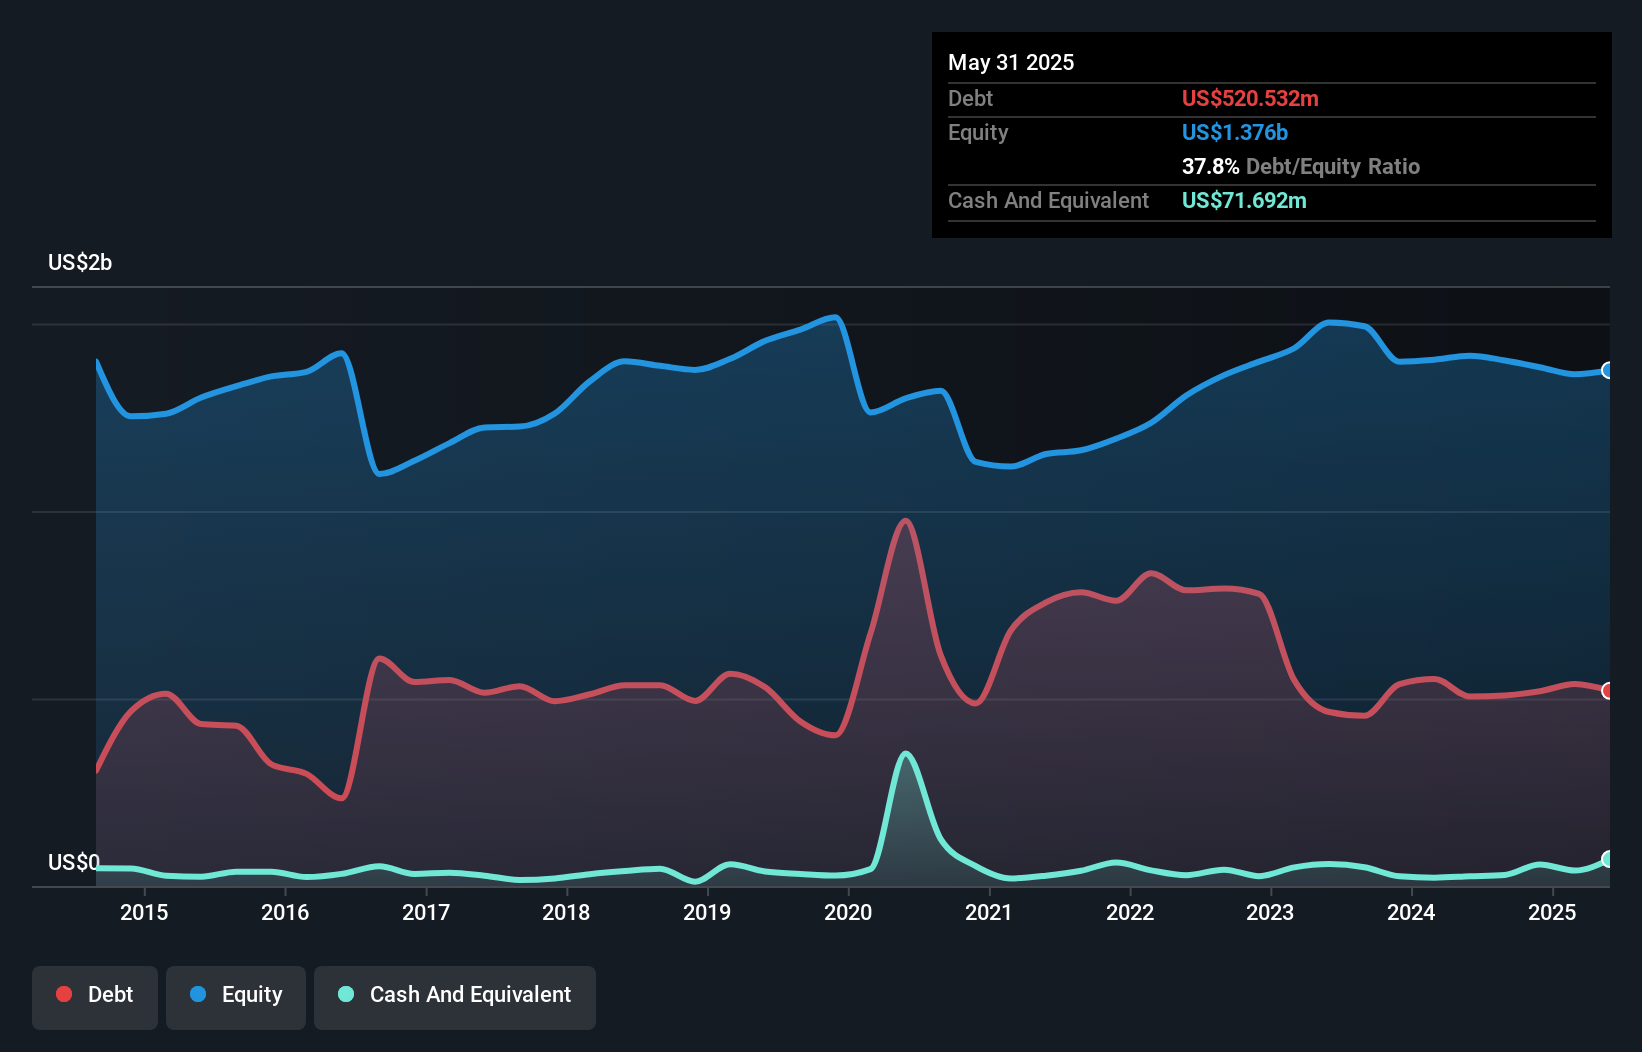The image size is (1642, 1052).
Task: Click the US$71.692m cash value
Action: click(1244, 200)
